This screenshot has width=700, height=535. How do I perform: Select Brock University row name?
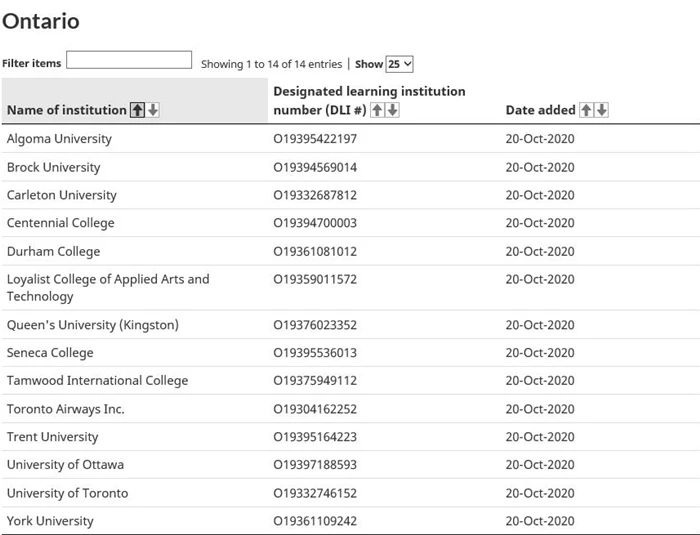point(54,167)
